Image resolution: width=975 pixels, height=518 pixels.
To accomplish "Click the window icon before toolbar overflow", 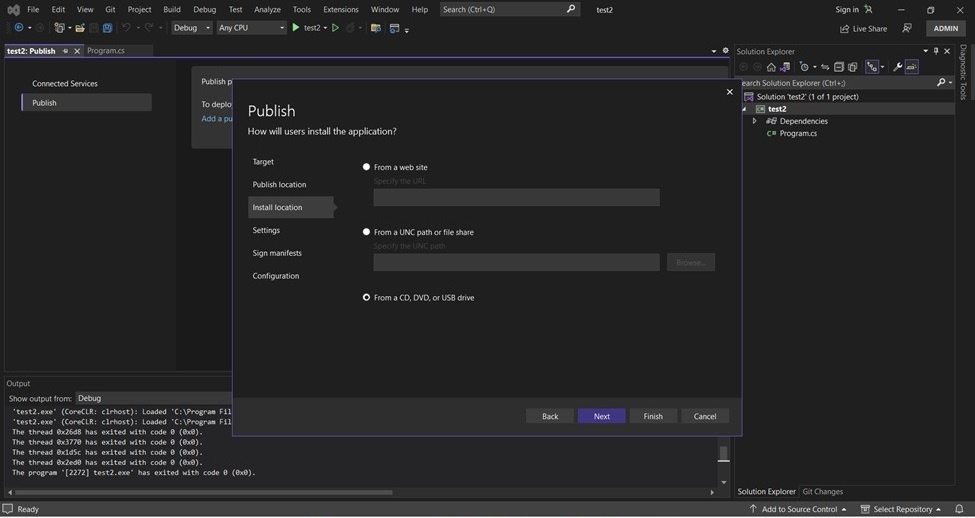I will [394, 28].
